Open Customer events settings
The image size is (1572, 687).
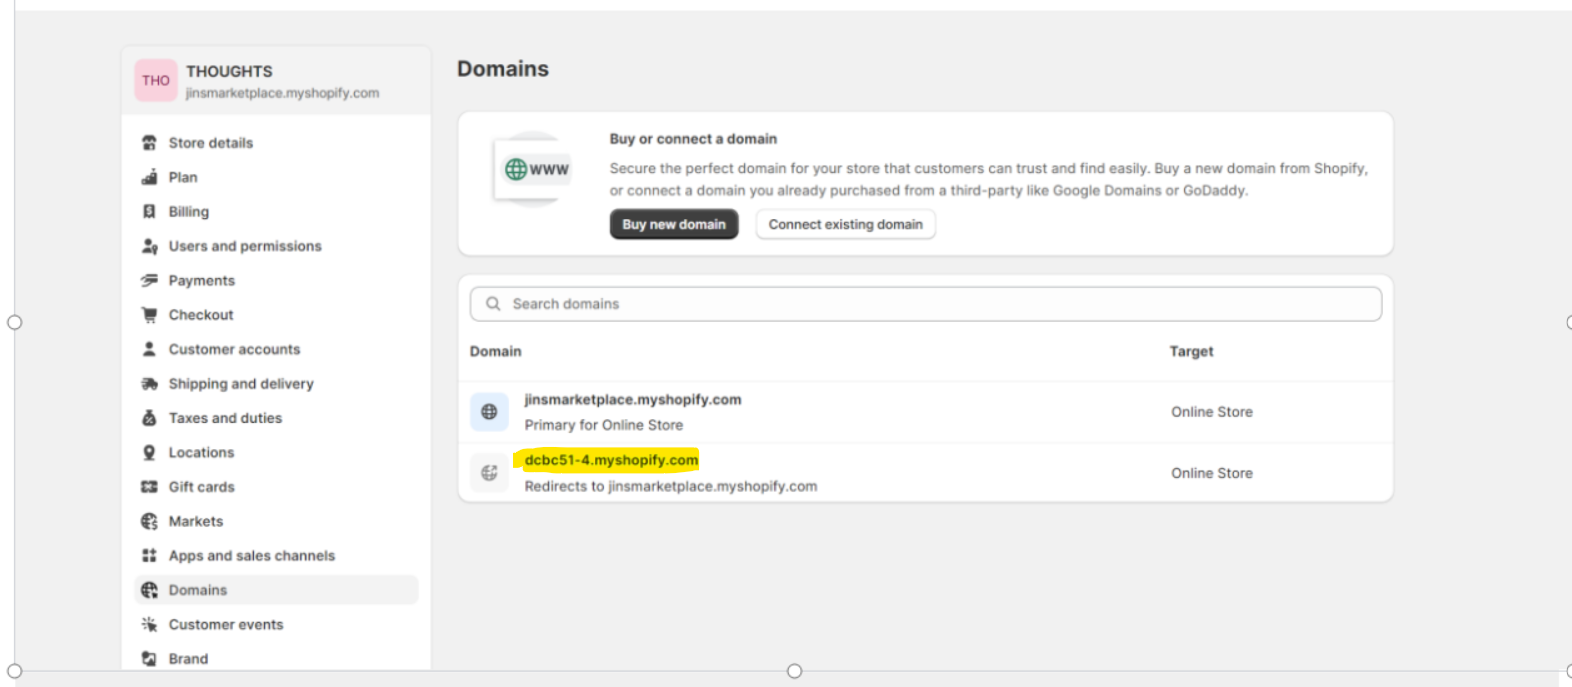pyautogui.click(x=226, y=625)
